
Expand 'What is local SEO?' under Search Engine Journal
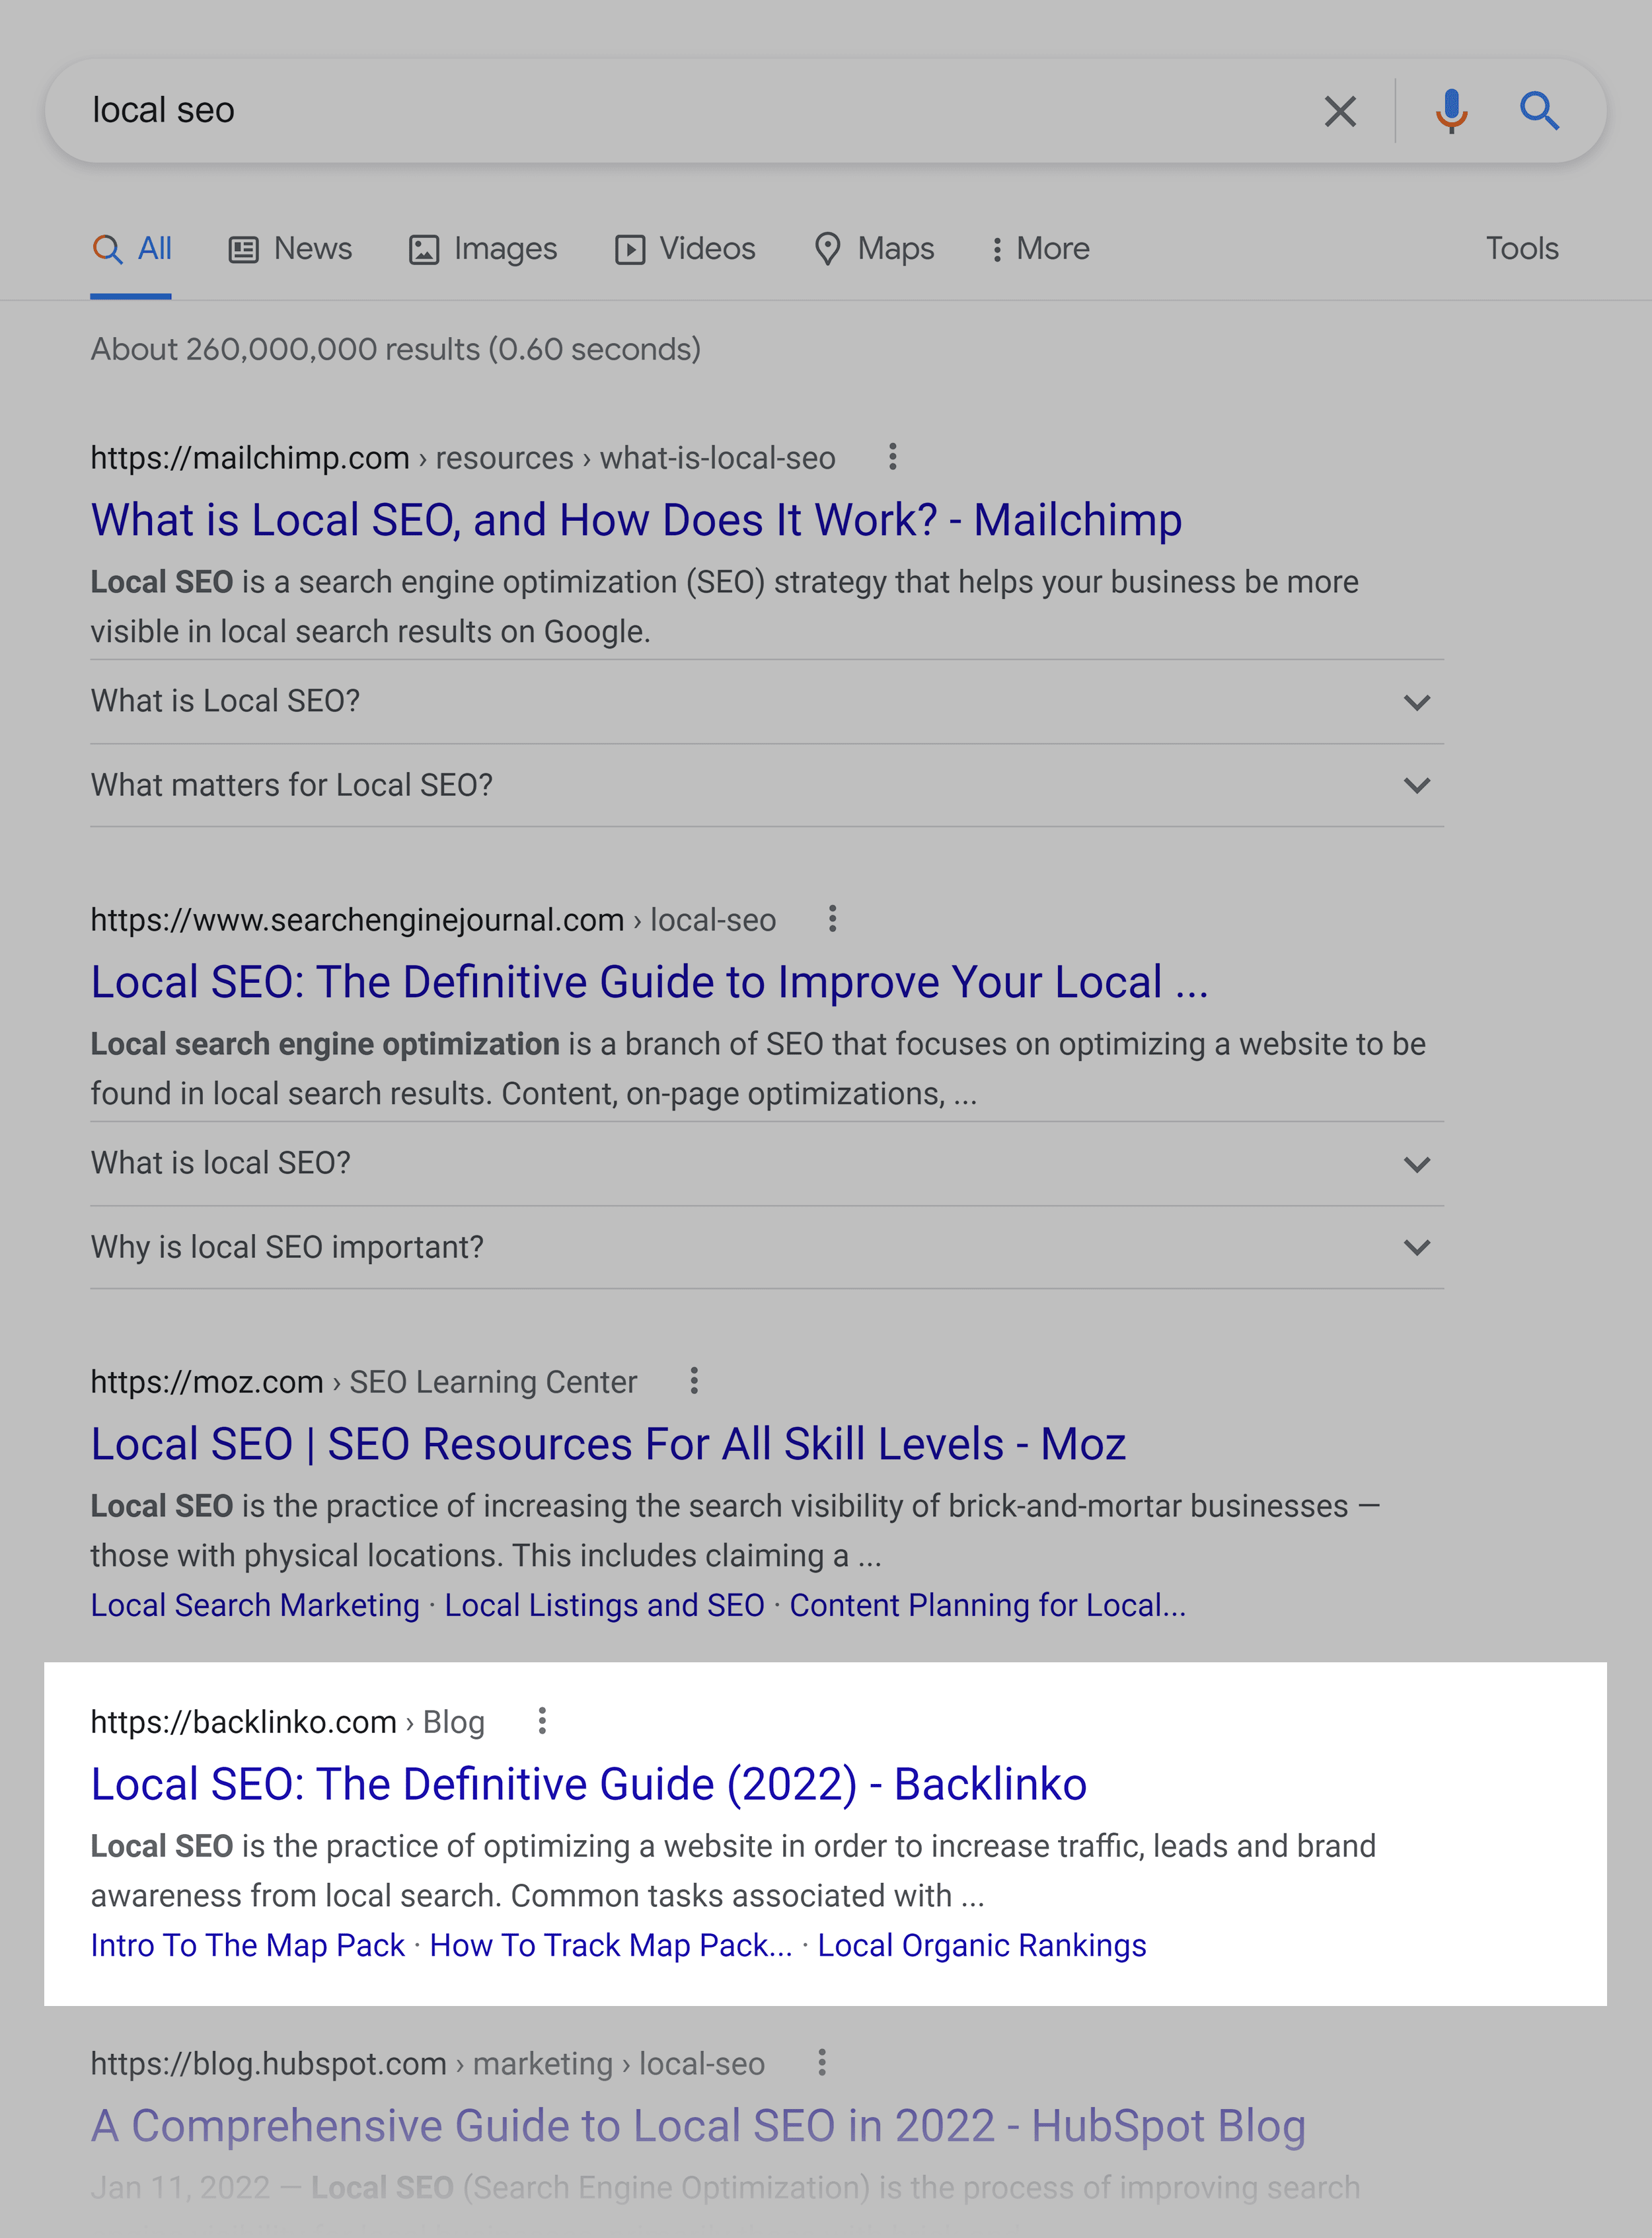(x=767, y=1164)
